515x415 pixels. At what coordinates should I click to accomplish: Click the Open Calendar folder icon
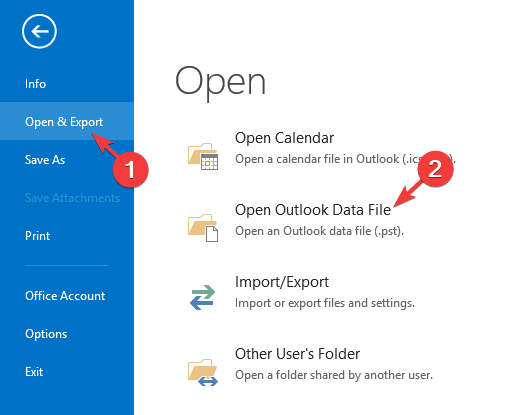(x=203, y=156)
